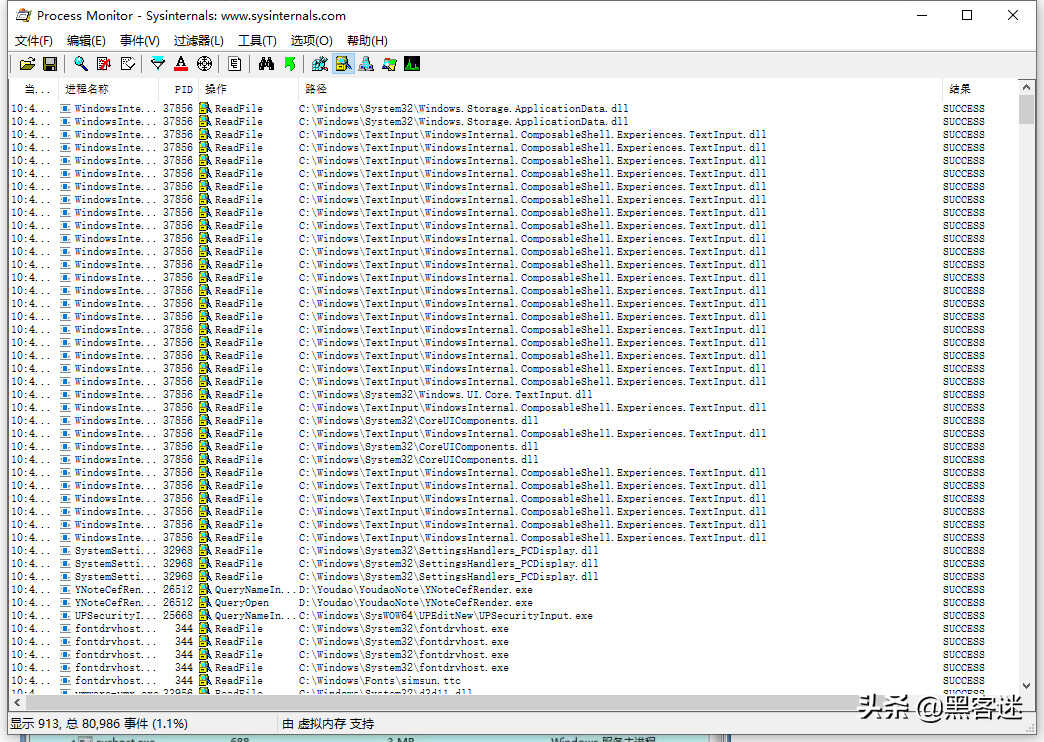
Task: Open a saved log with the Open icon
Action: click(27, 64)
